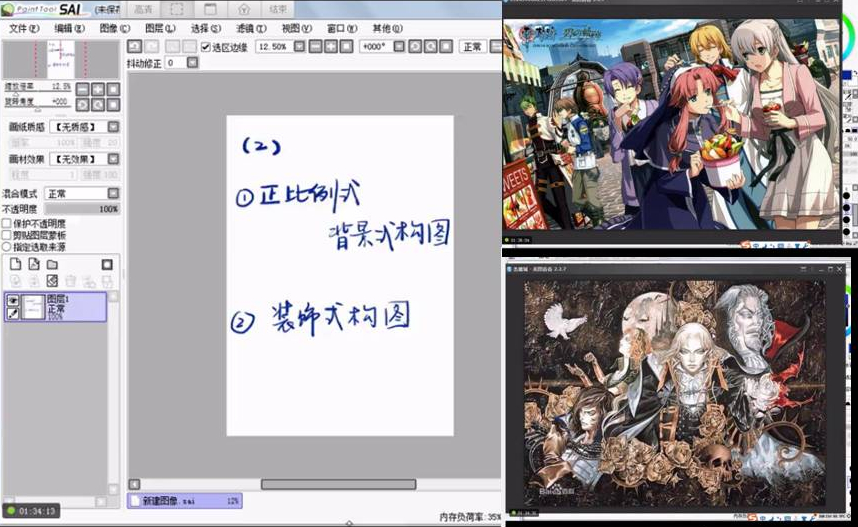The image size is (858, 527).
Task: Click toolbar rotate clockwise icon
Action: tap(431, 47)
